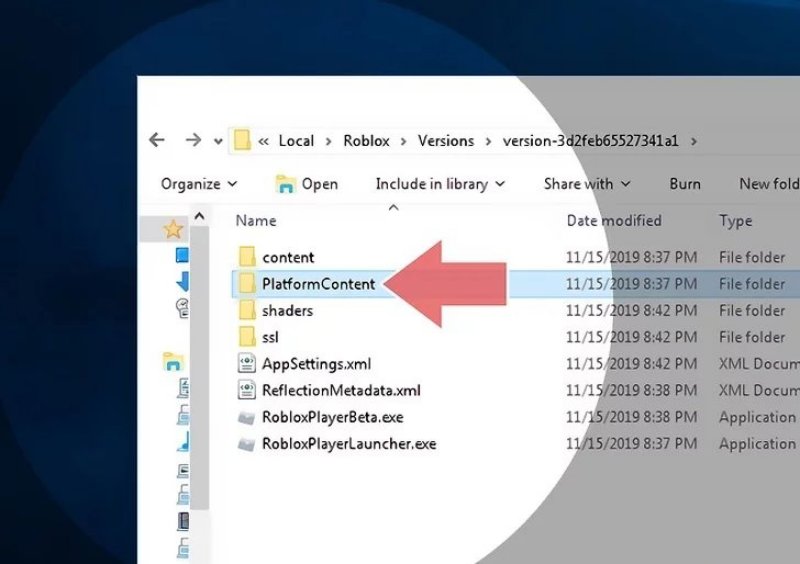Screen dimensions: 800x564
Task: Click the sidebar scroll up arrow
Action: pos(199,216)
